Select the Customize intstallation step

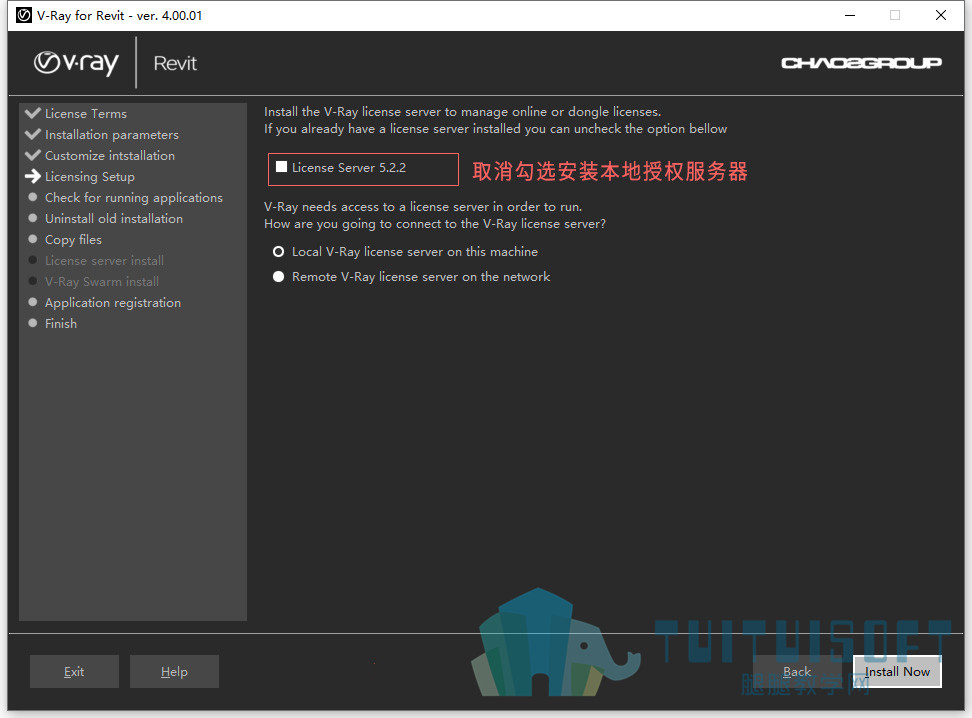click(x=110, y=156)
